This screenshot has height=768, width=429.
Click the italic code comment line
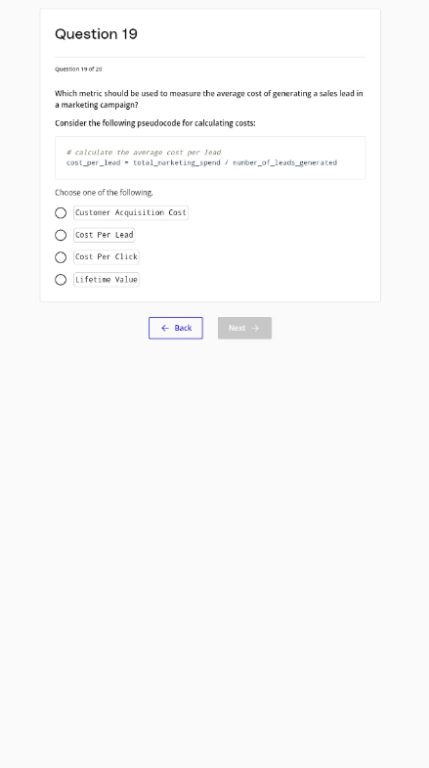pyautogui.click(x=143, y=152)
